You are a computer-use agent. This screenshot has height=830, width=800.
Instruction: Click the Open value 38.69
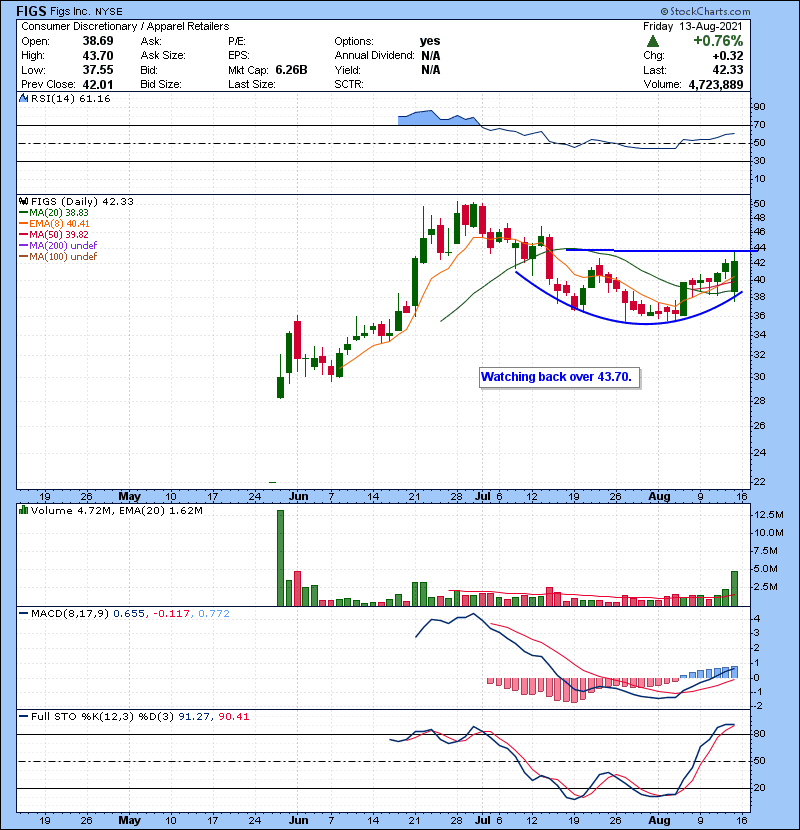tap(98, 41)
